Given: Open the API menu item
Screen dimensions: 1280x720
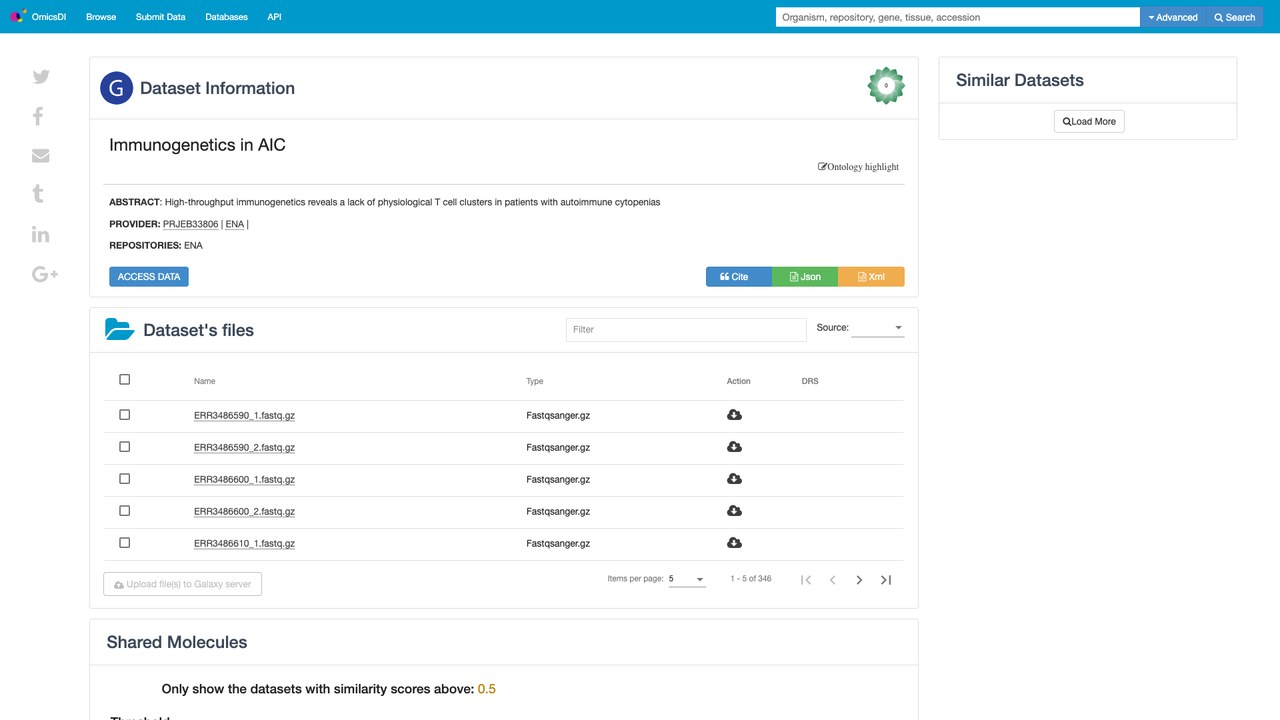Looking at the screenshot, I should coord(274,17).
